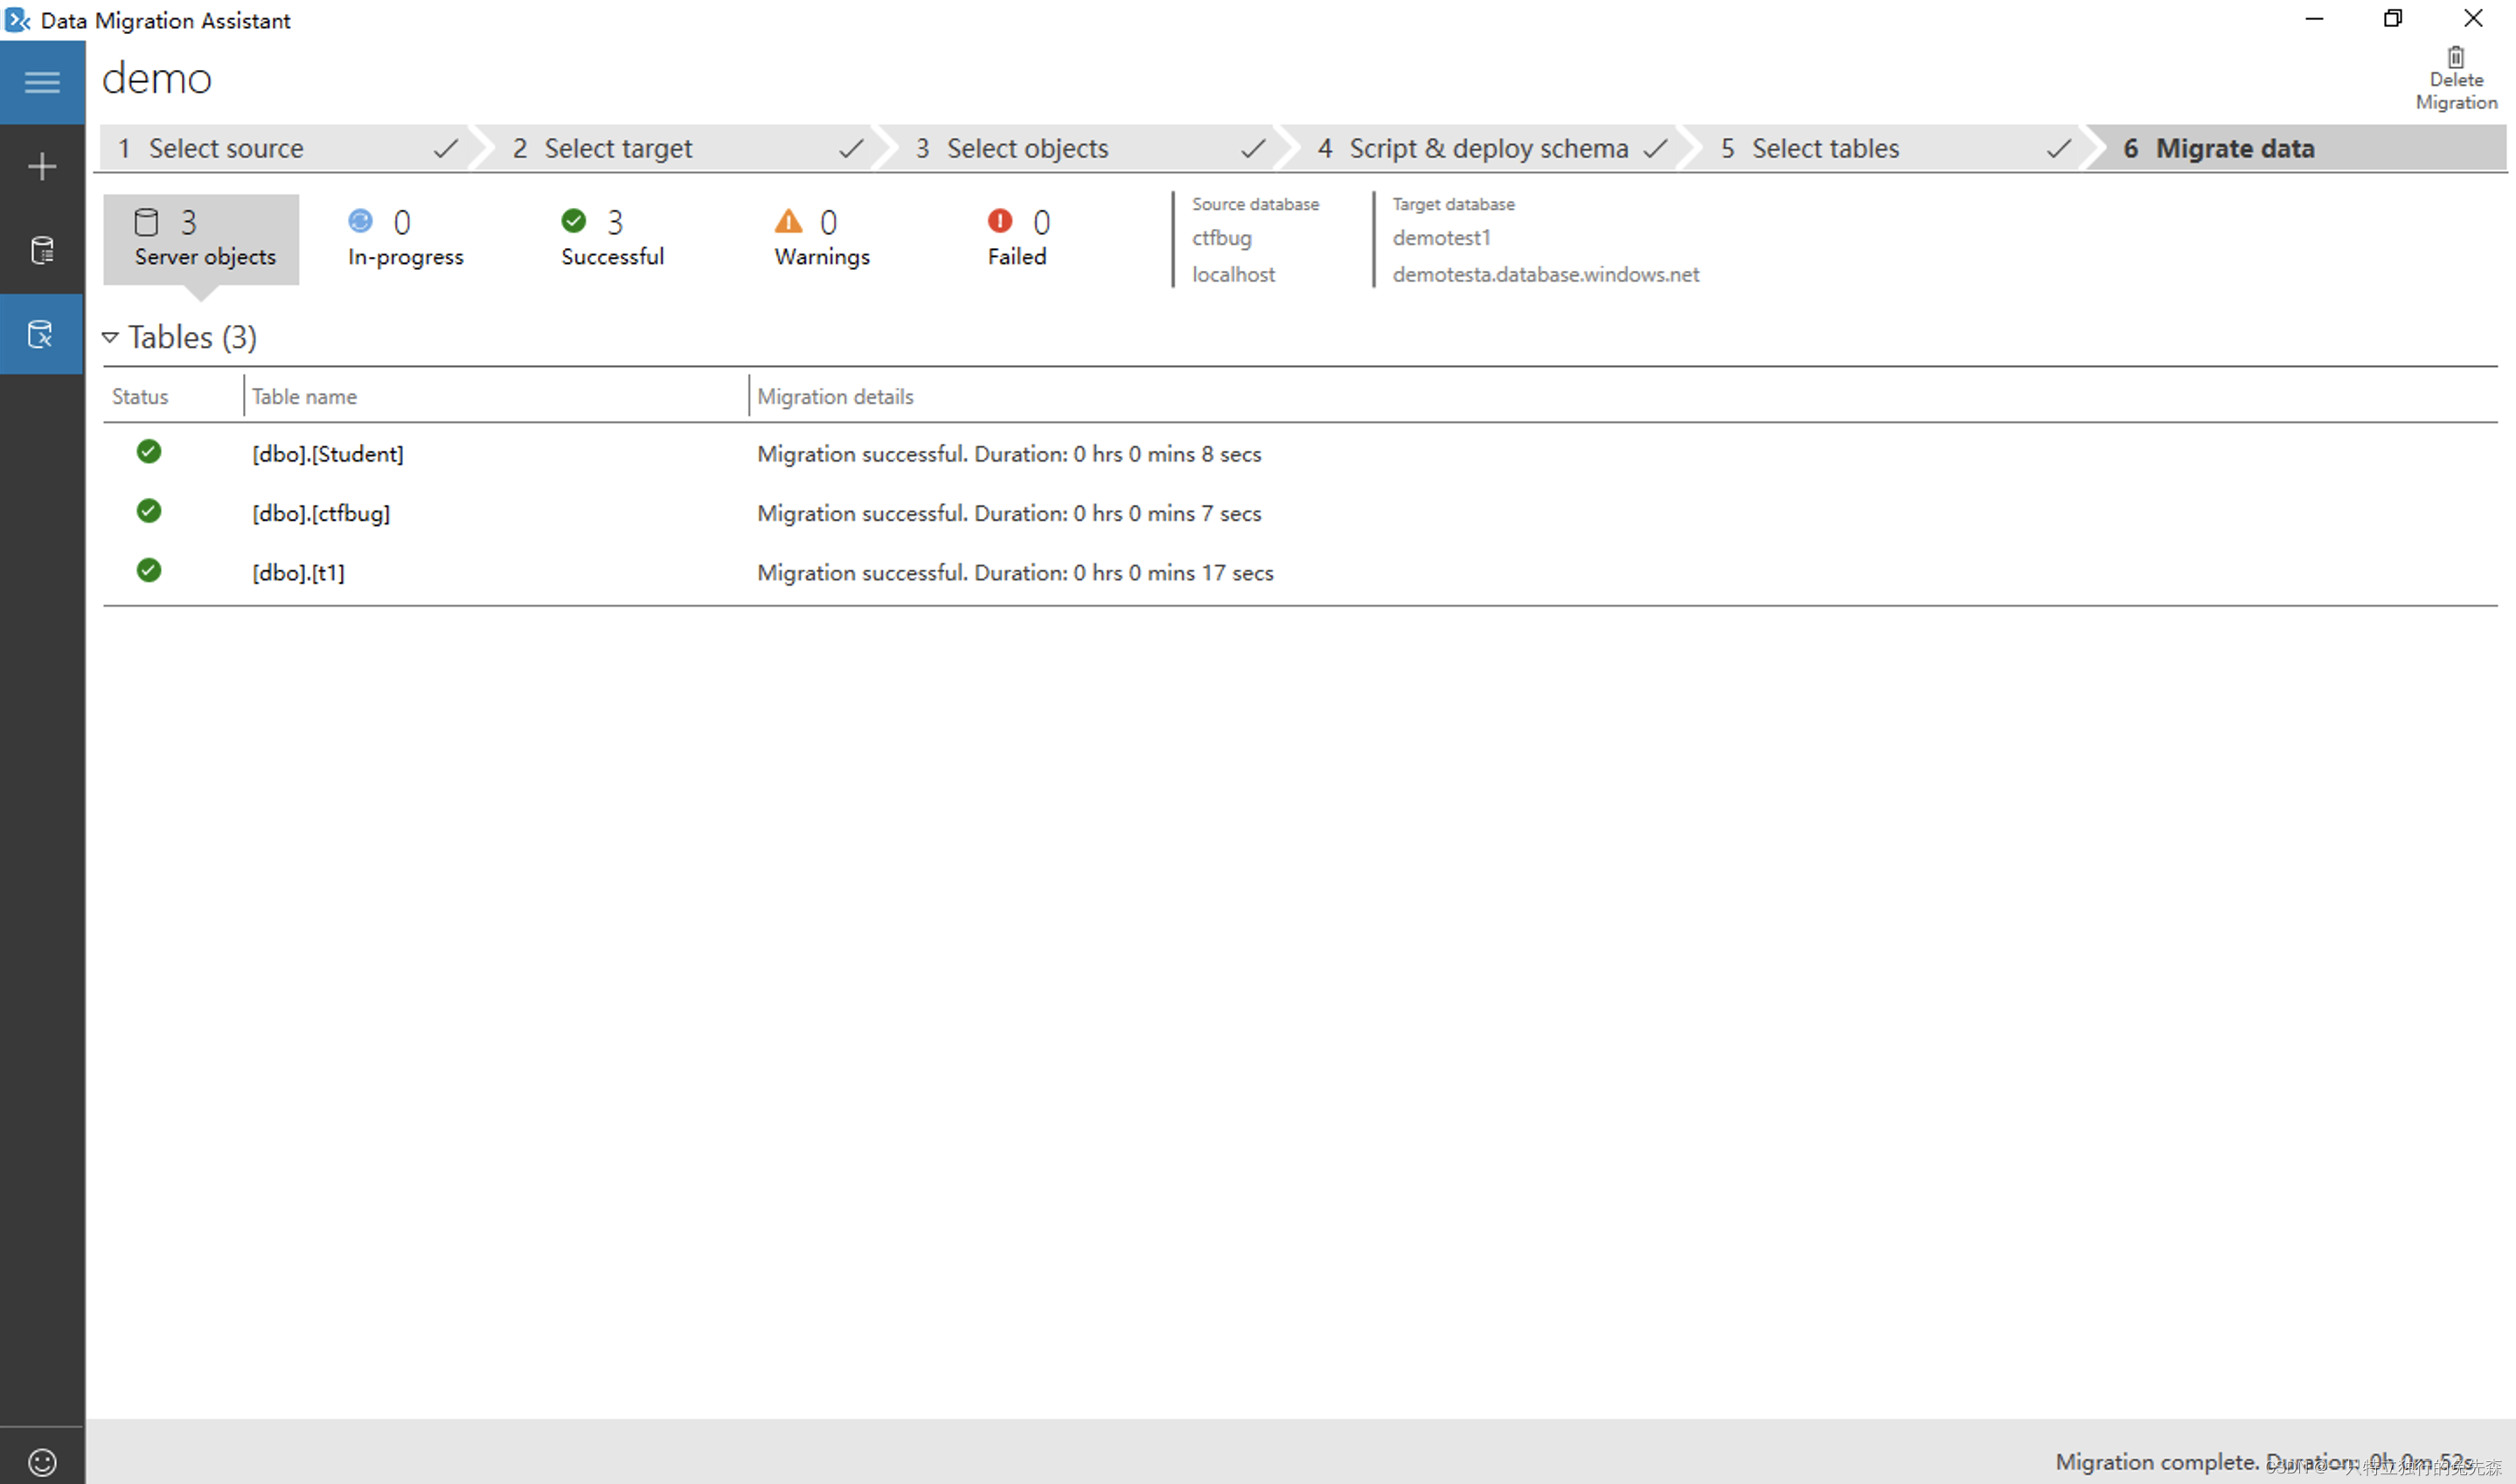Click migration details showing 17 secs

pos(1015,573)
